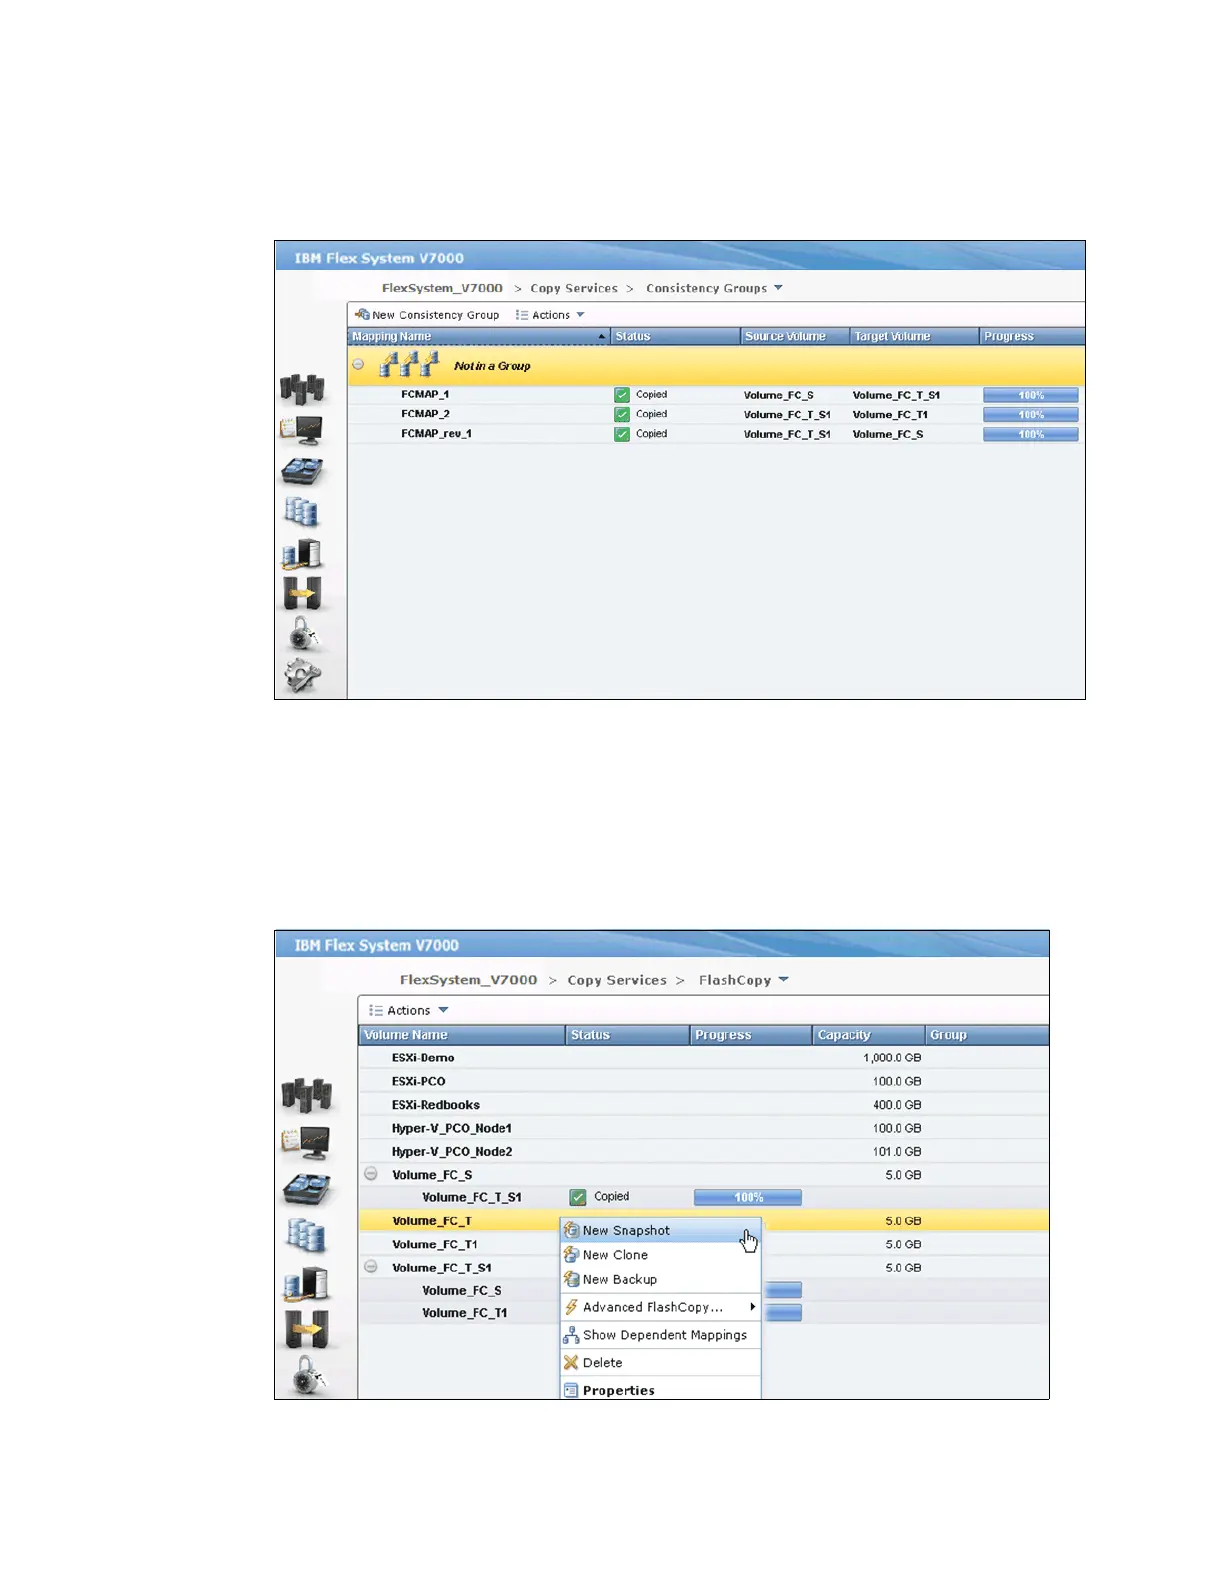Collapse the Volume_FC_T_S1 parent row
Viewport: 1224px width, 1584px height.
(x=371, y=1267)
